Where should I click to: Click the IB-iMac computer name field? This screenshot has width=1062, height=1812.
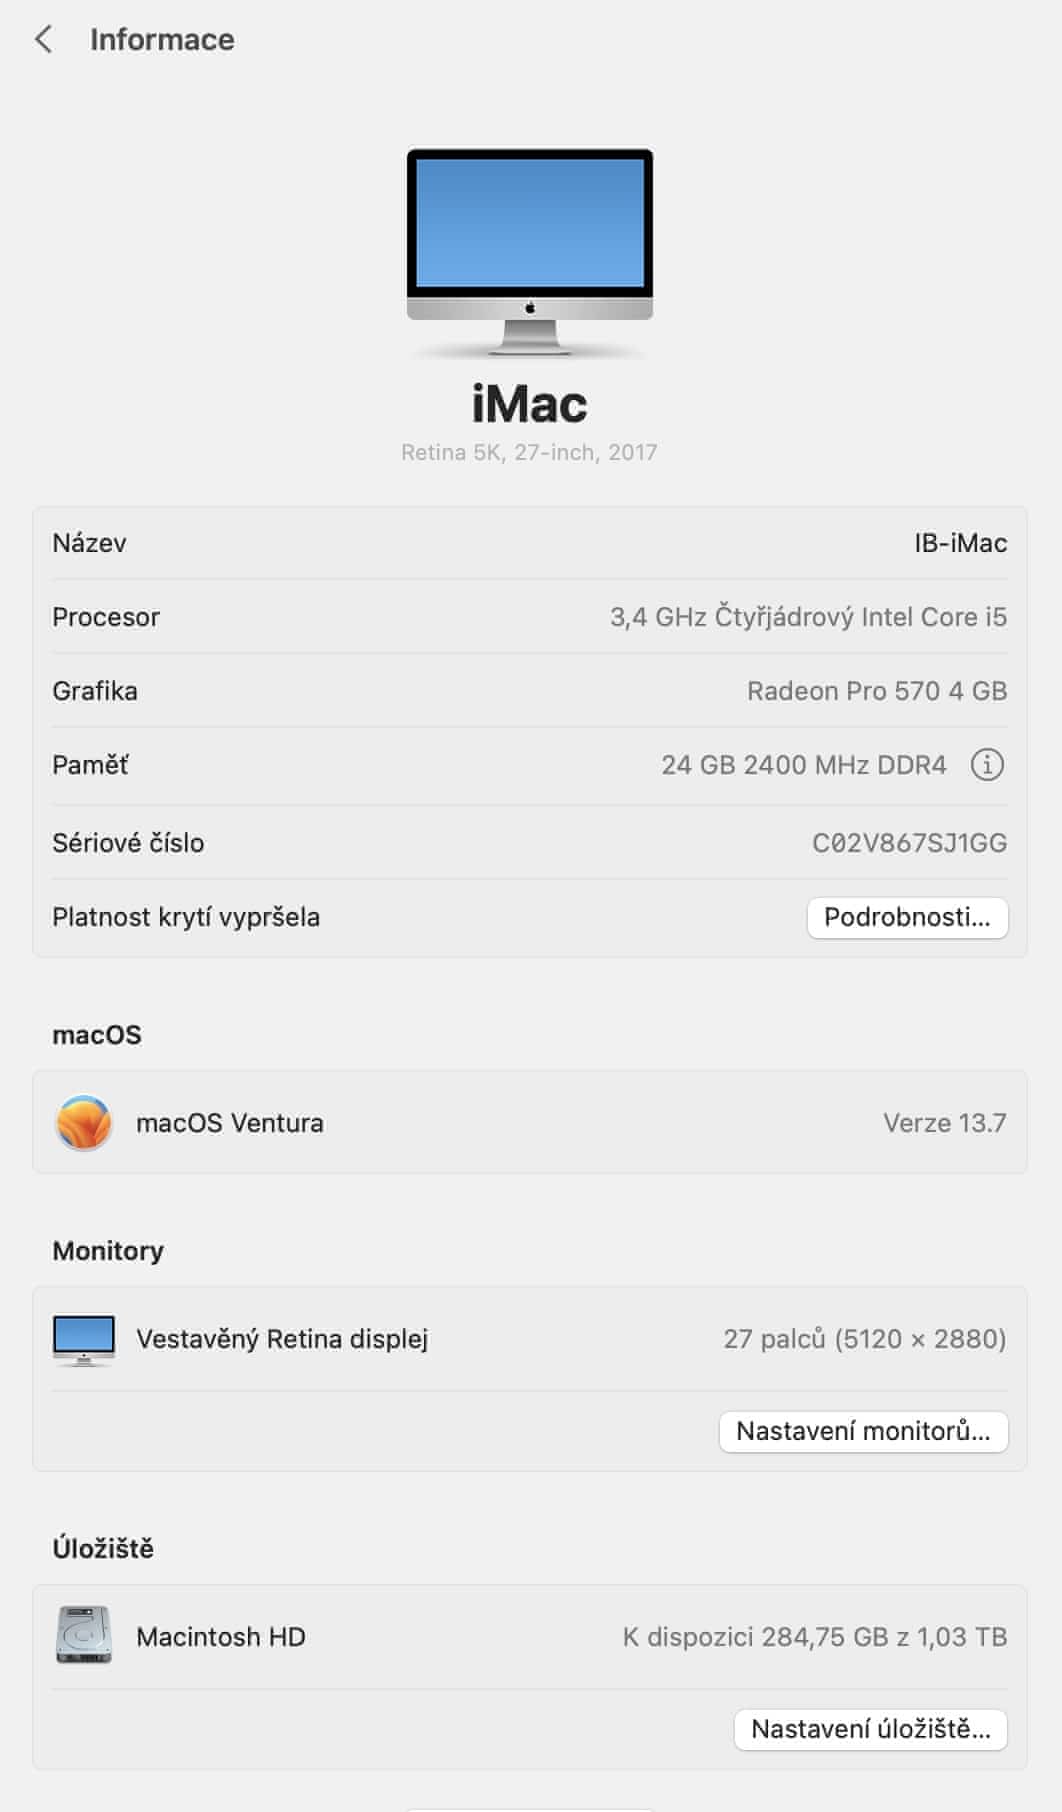(960, 543)
